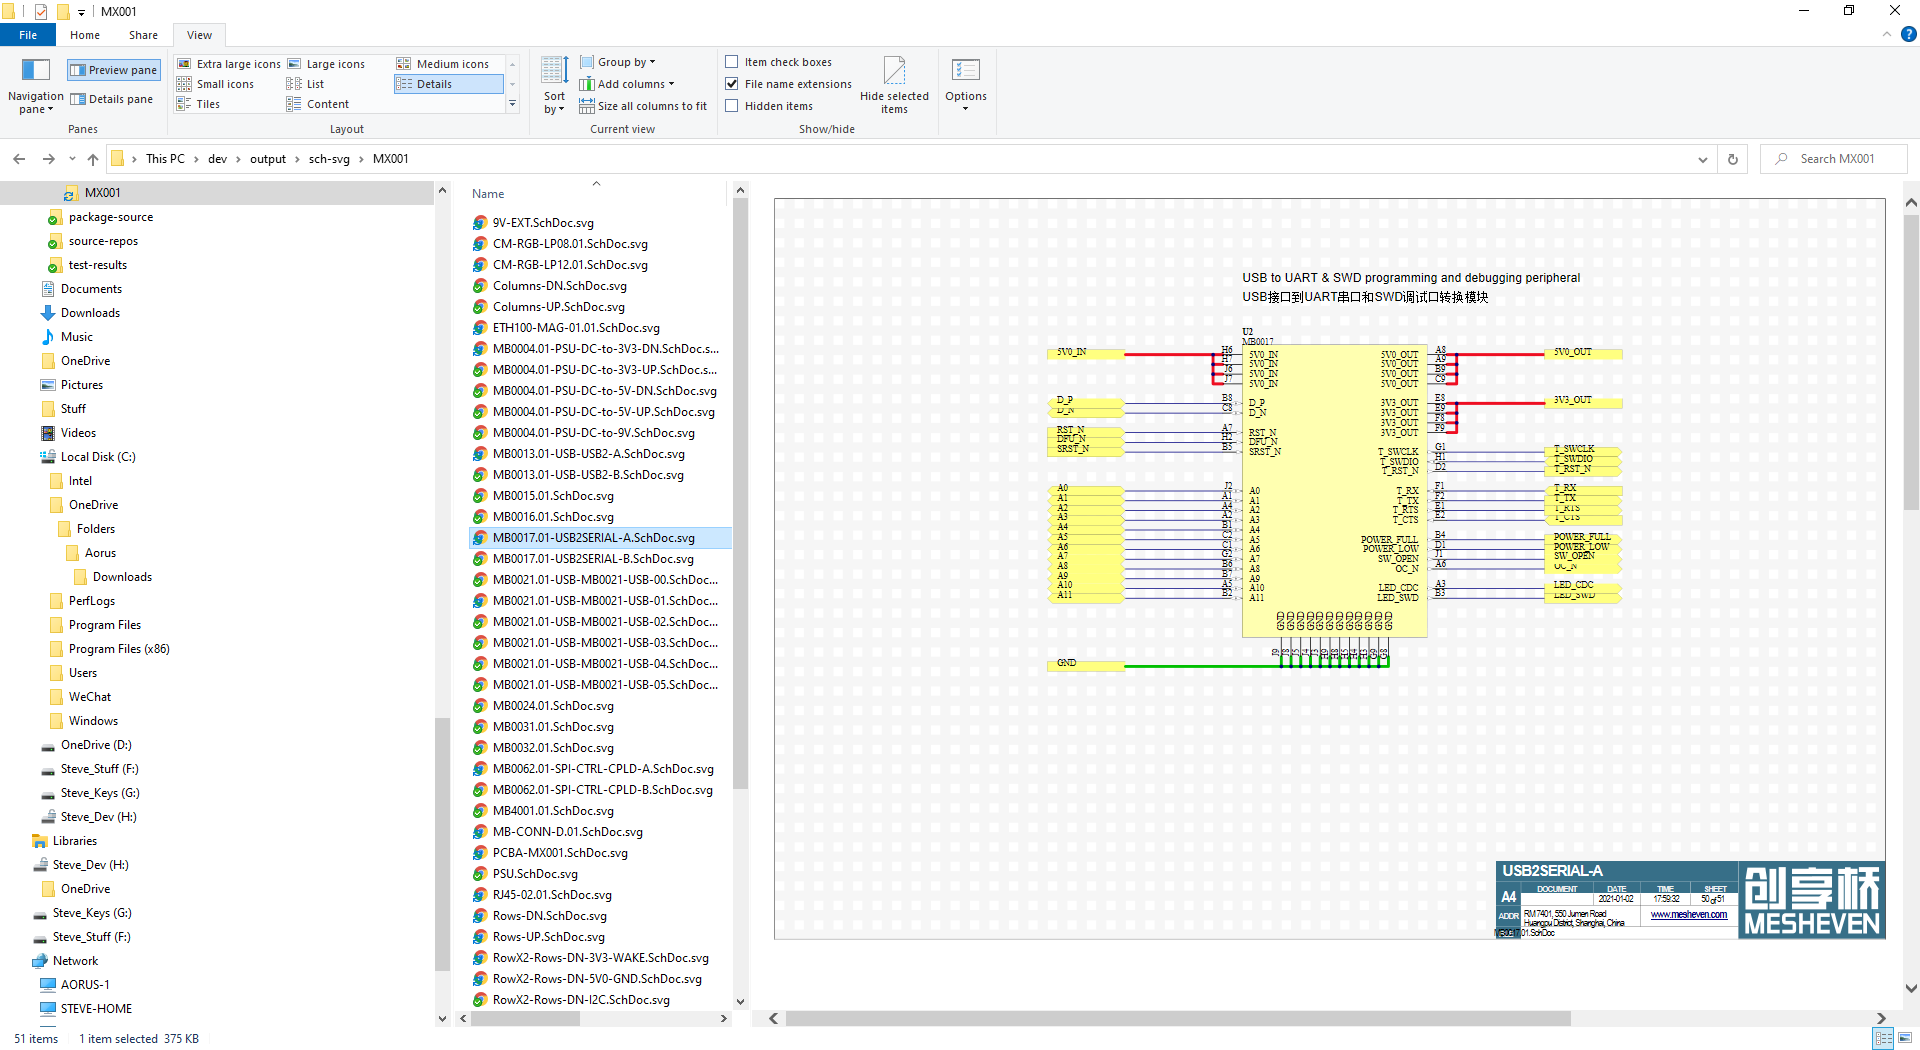Click Size all columns to fit
Viewport: 1920px width, 1050px height.
click(x=643, y=106)
